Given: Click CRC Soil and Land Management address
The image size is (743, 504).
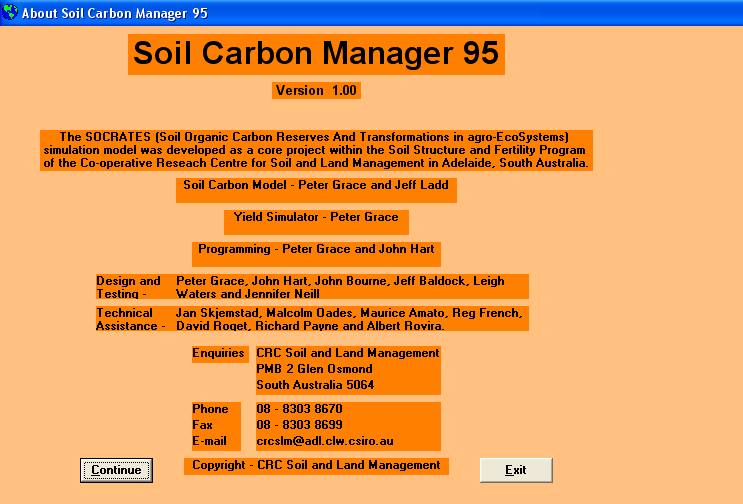Looking at the screenshot, I should click(x=348, y=353).
